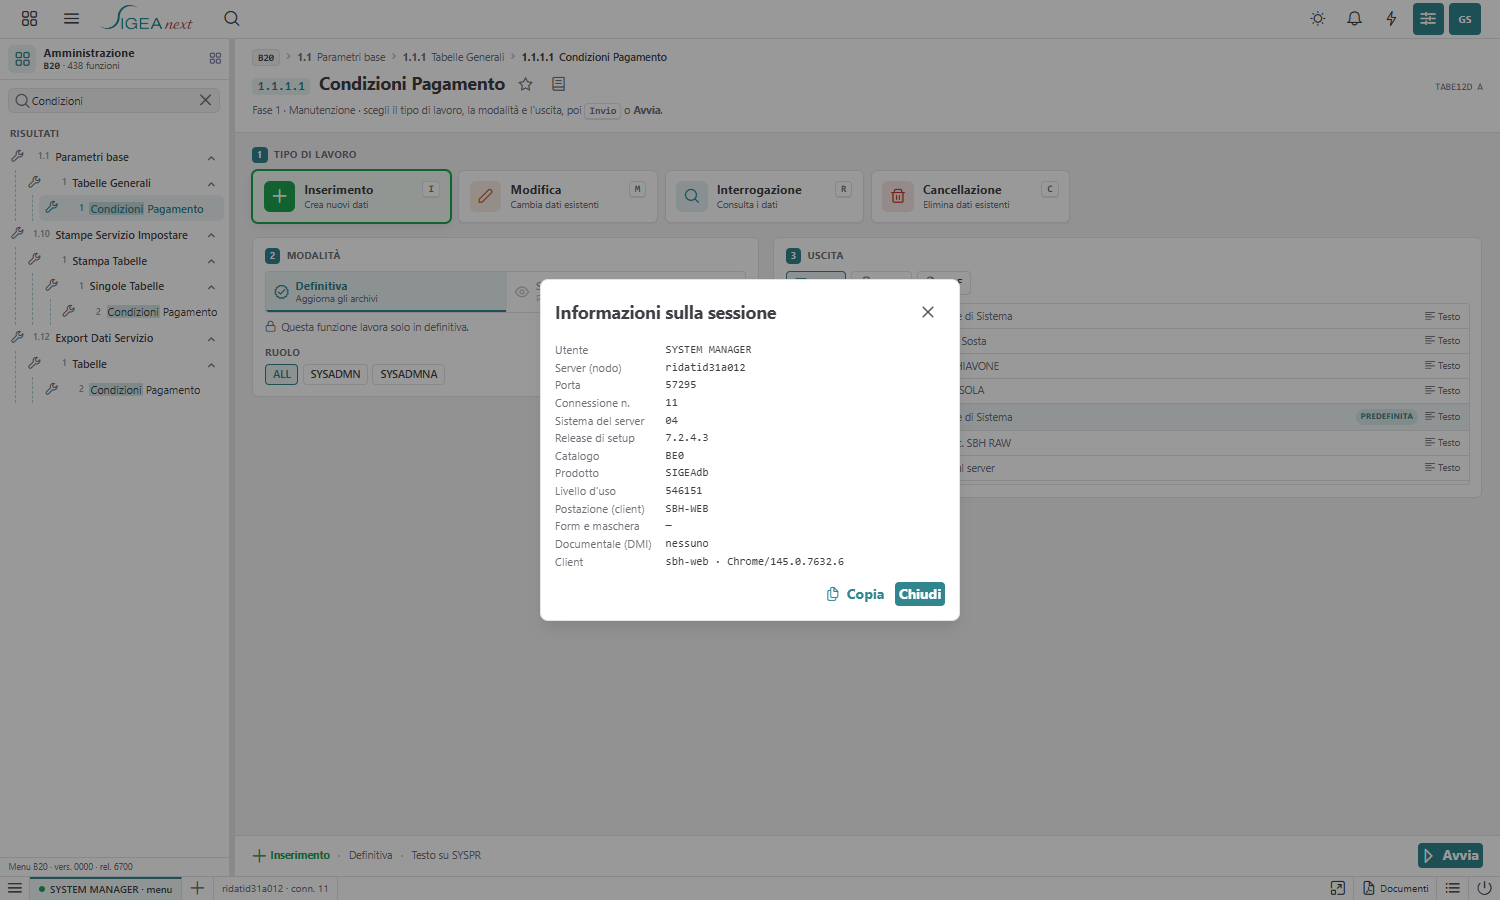Screen dimensions: 1500x900
Task: Collapse the Singole Tabelle node
Action: [211, 287]
